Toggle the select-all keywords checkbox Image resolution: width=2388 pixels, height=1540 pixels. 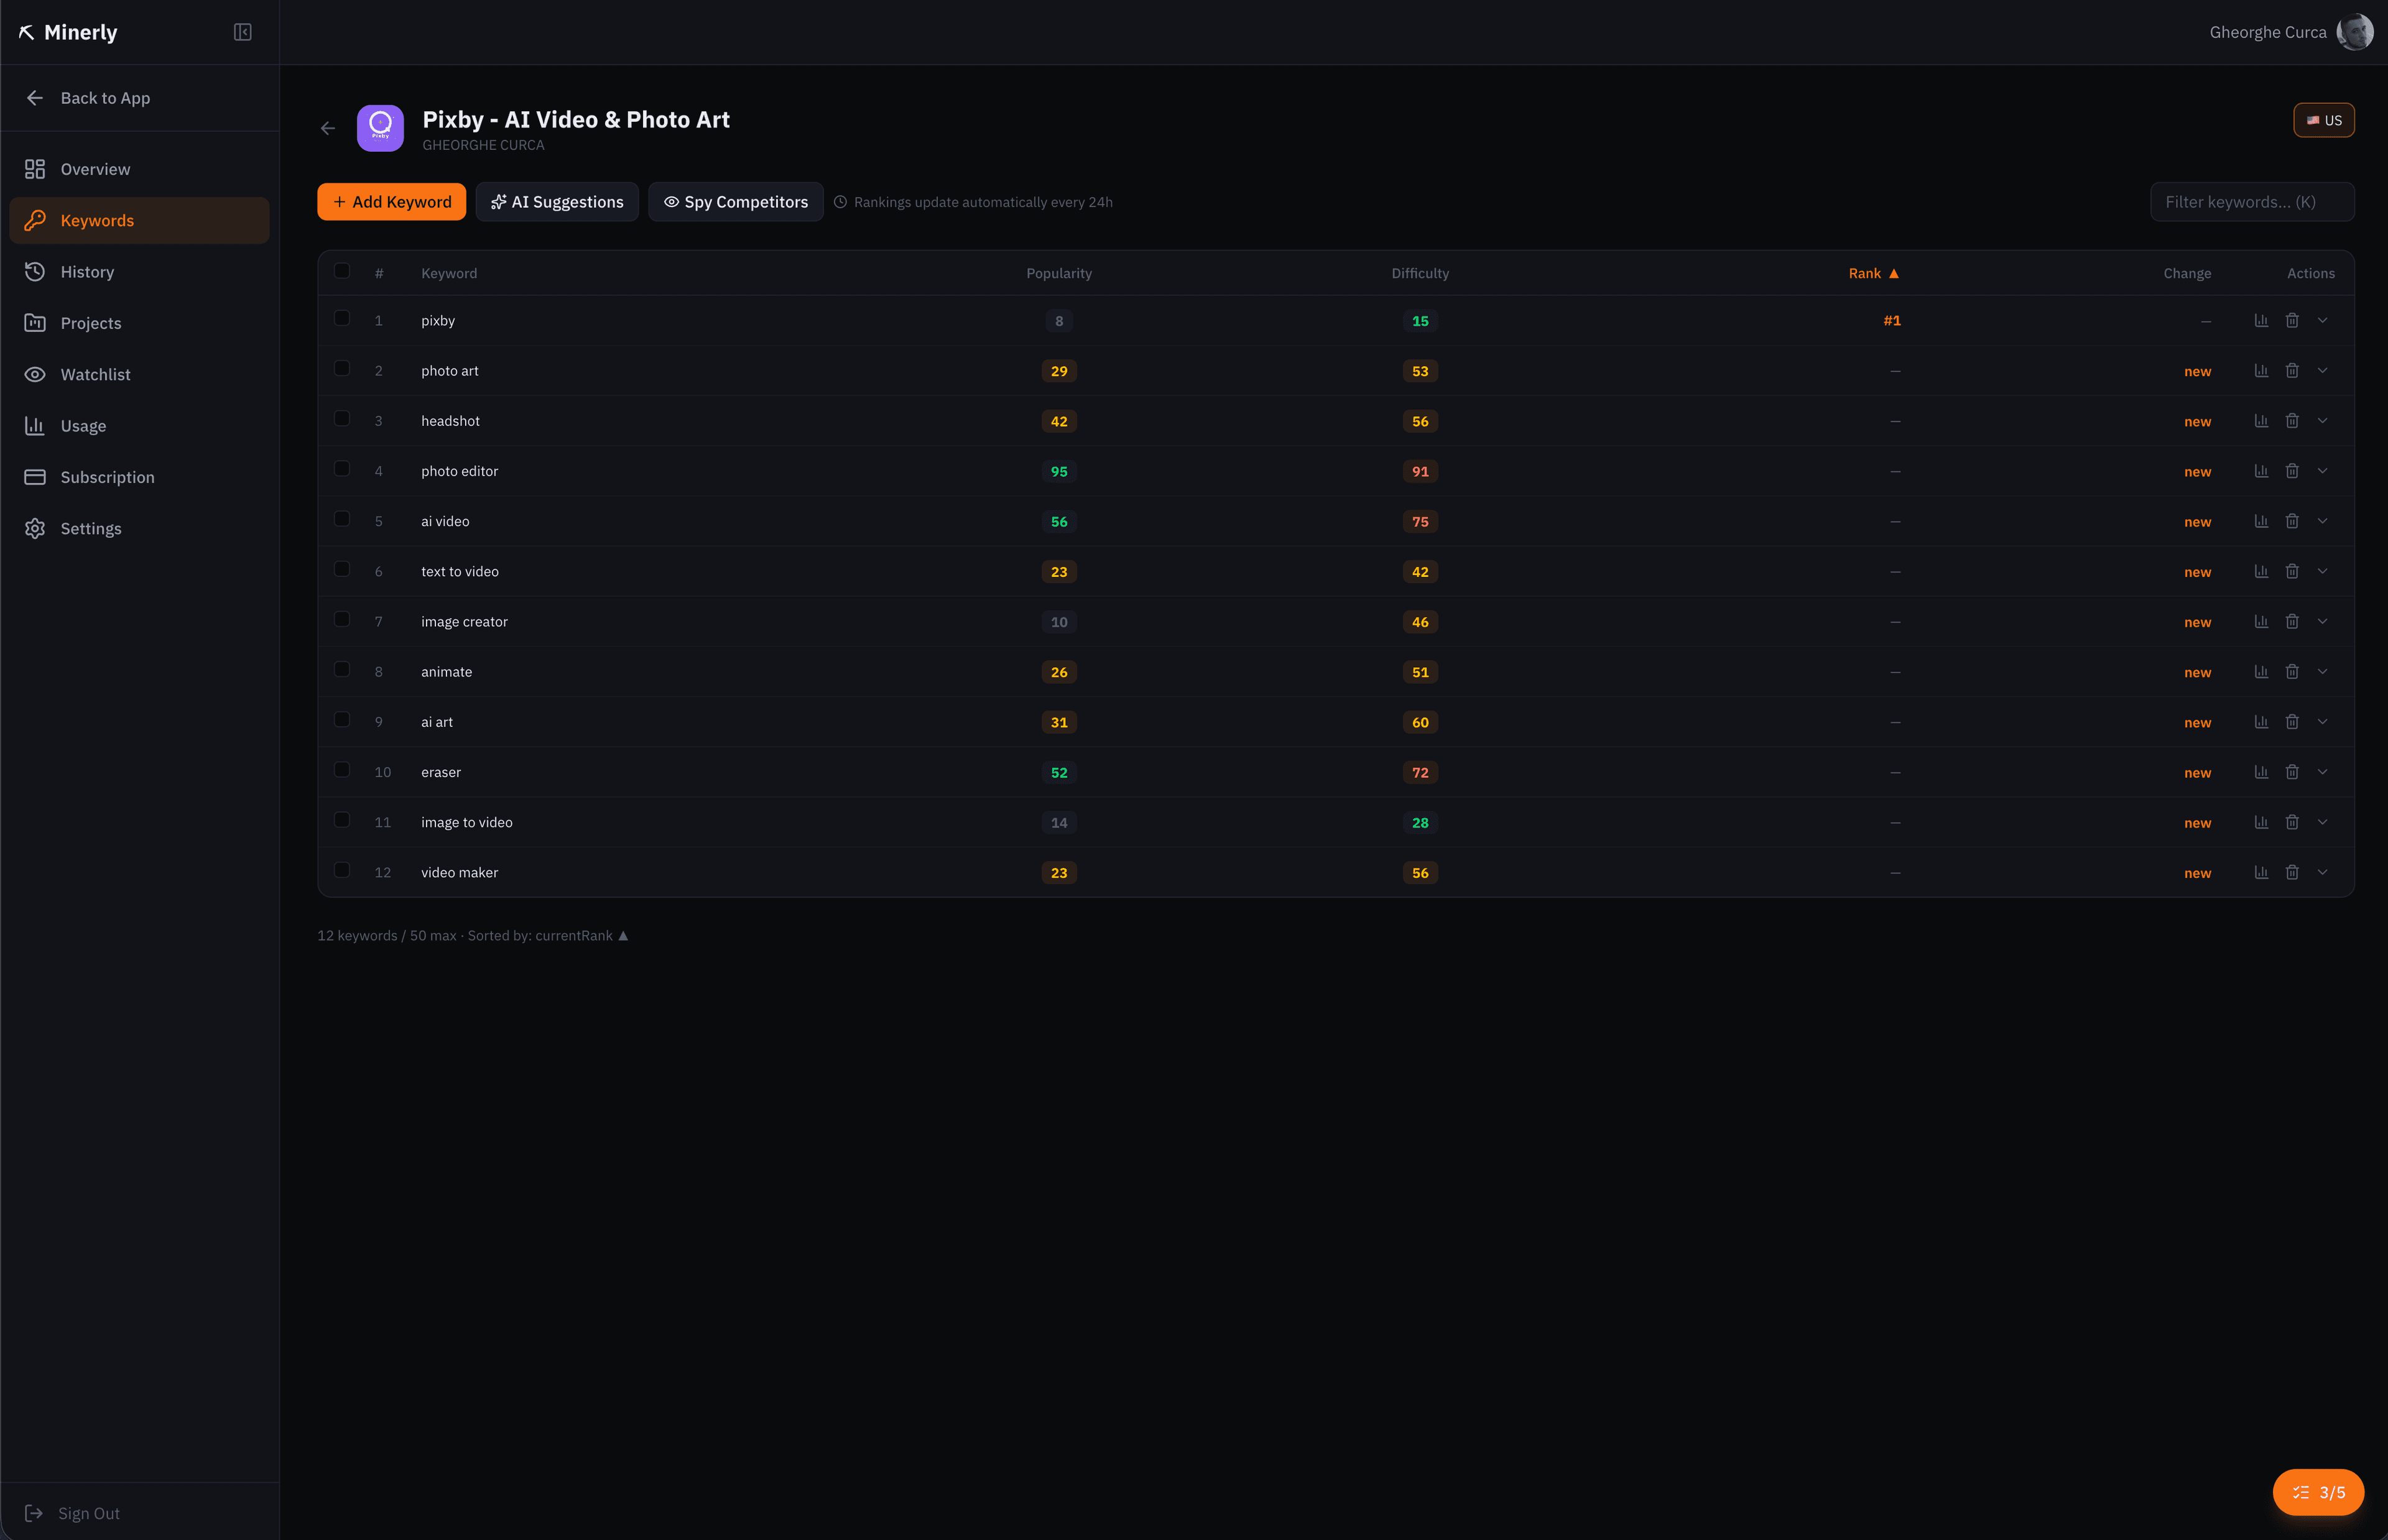(x=342, y=271)
